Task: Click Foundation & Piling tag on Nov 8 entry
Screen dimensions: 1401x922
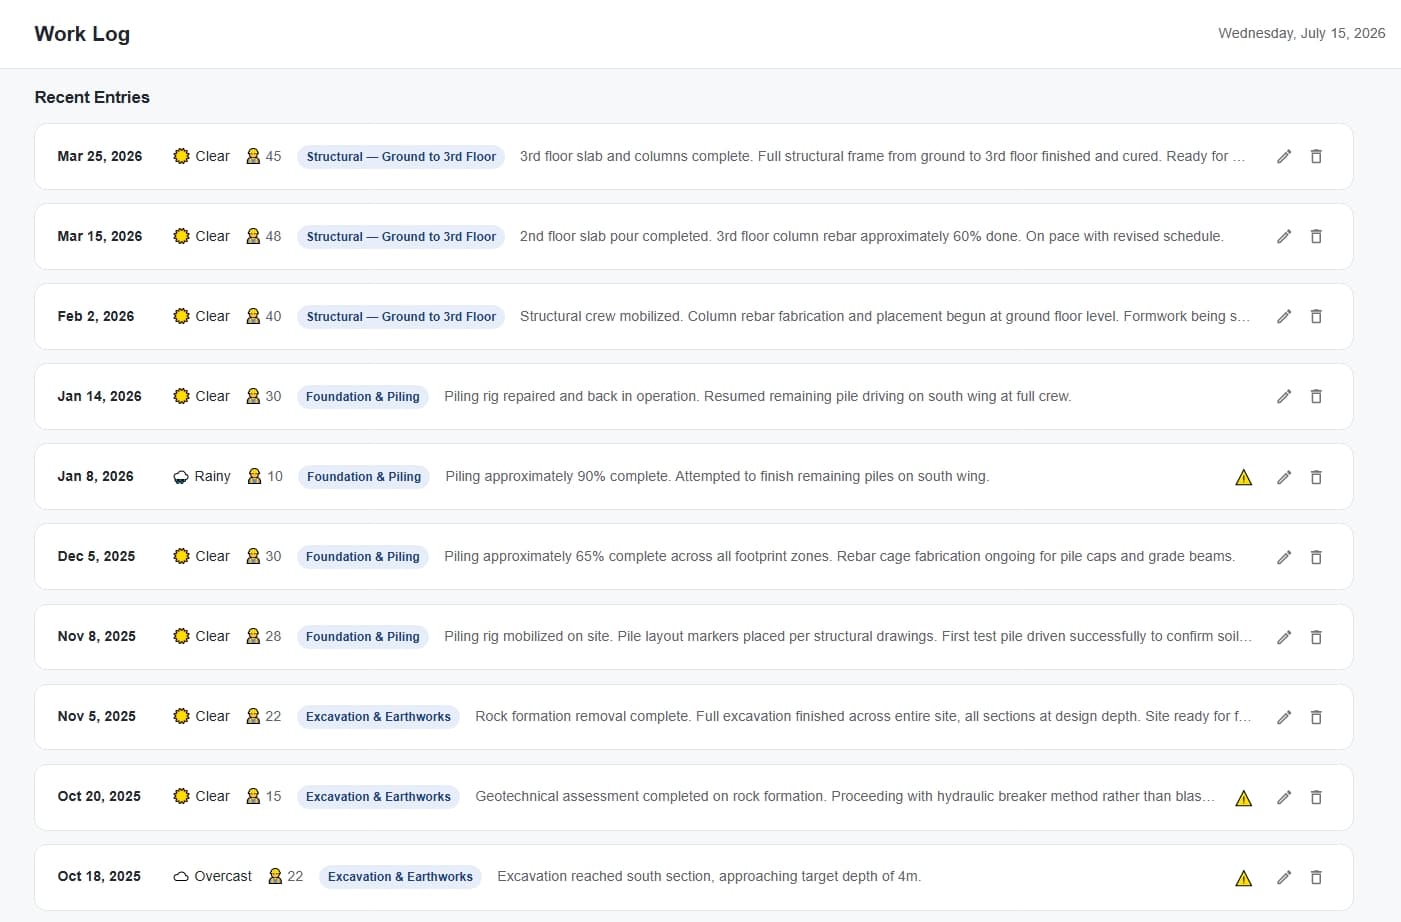Action: [363, 637]
